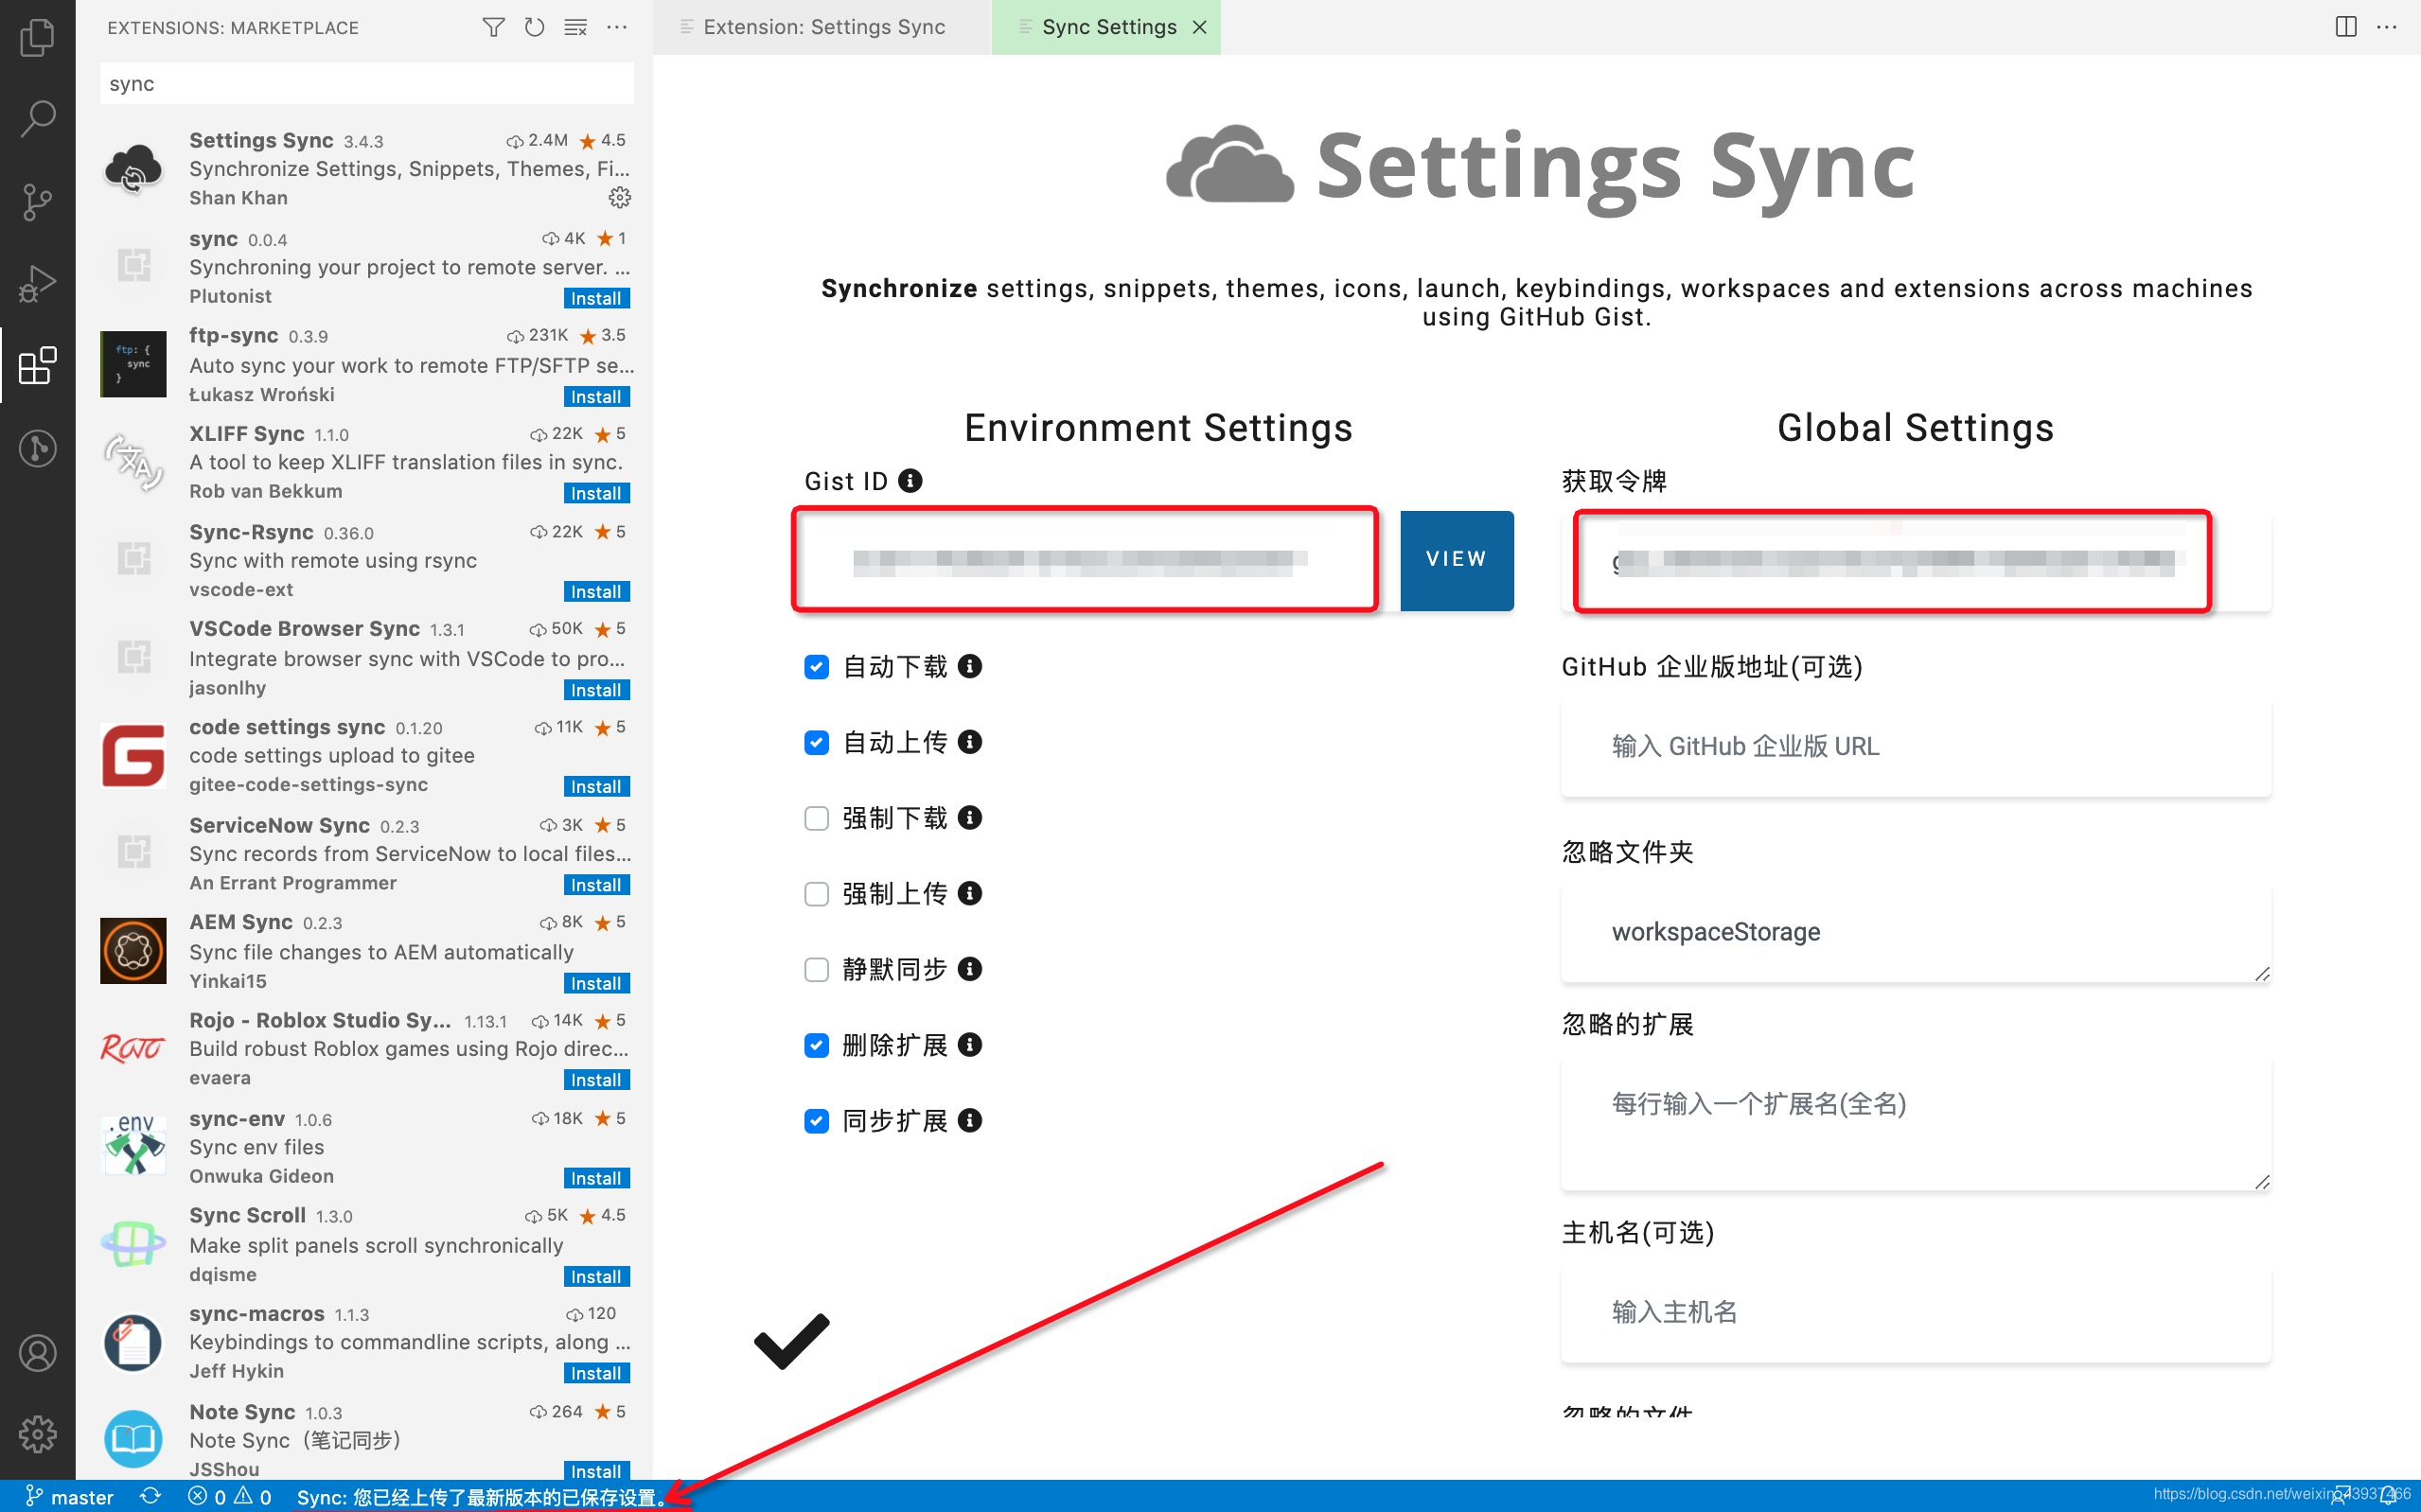Viewport: 2421px width, 1512px height.
Task: Show info icon beside 删除扩展
Action: tap(969, 1045)
